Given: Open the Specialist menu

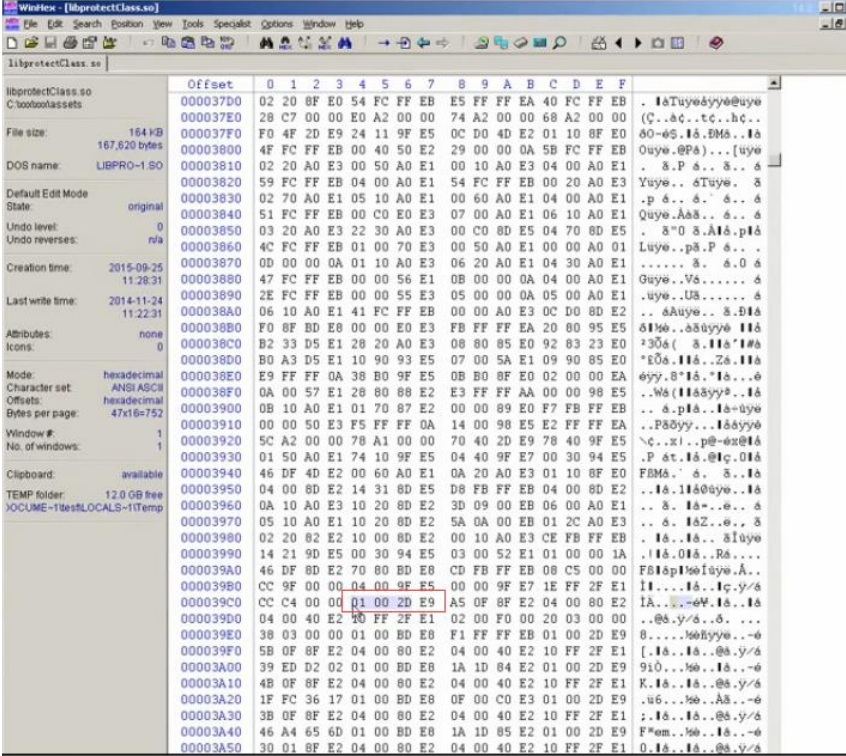Looking at the screenshot, I should 232,24.
